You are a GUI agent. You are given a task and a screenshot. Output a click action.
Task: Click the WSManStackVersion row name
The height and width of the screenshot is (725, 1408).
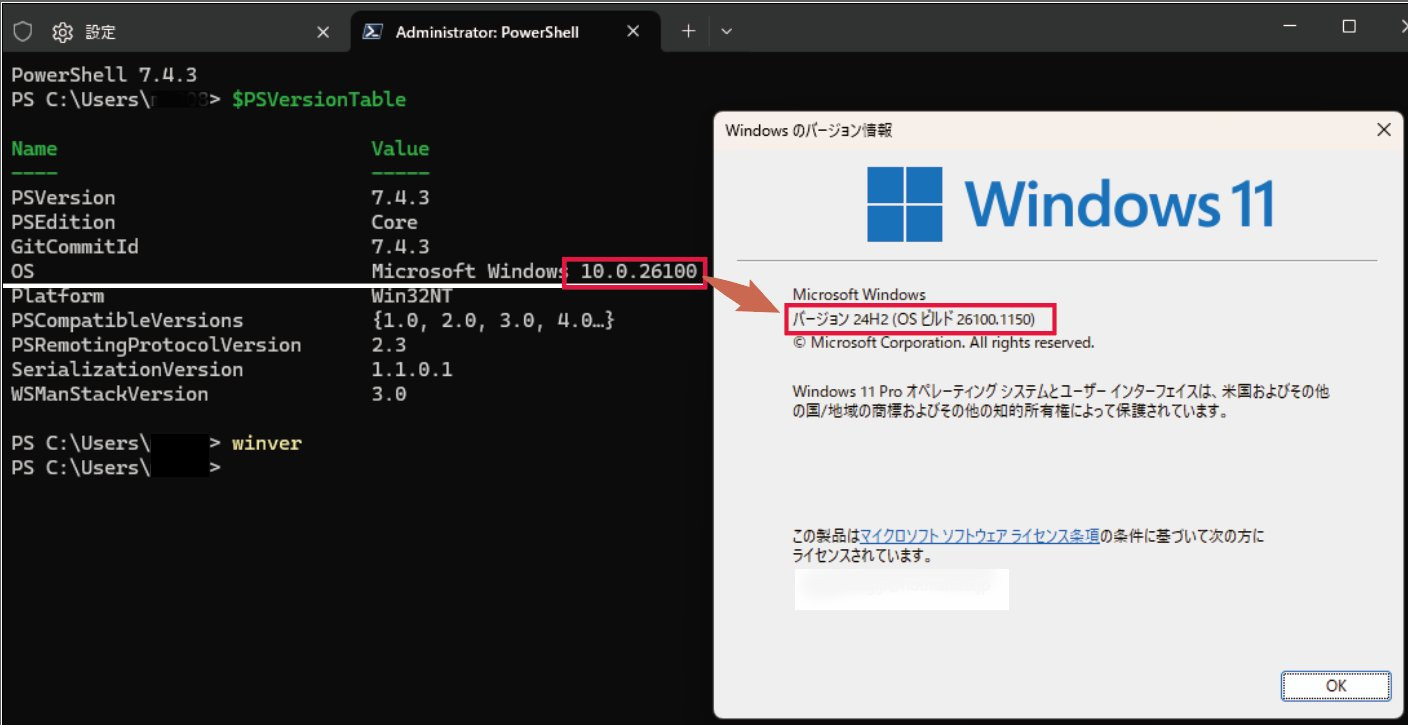point(110,394)
